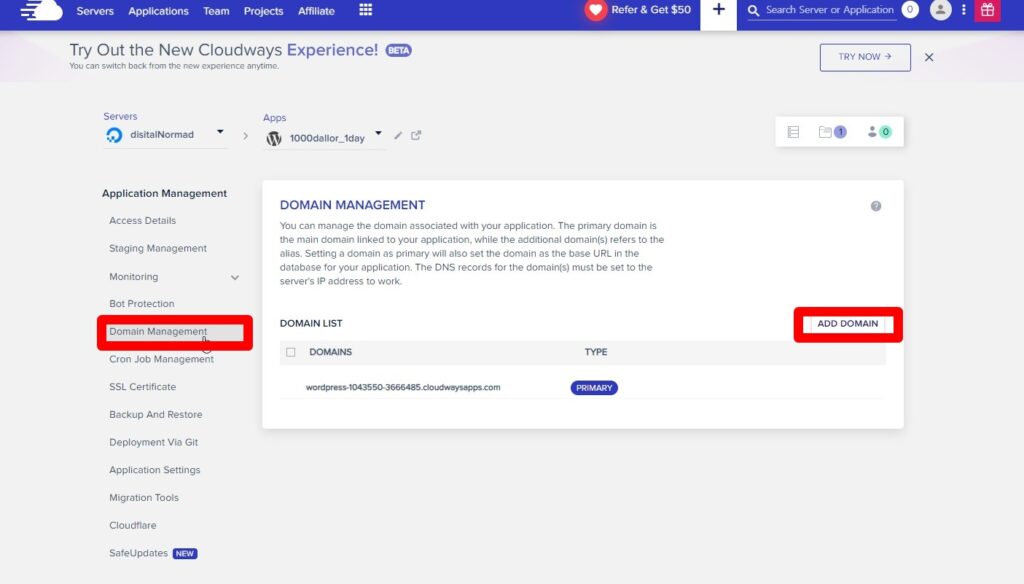Click the edit pencil icon beside app name
Viewport: 1024px width, 584px height.
pyautogui.click(x=398, y=135)
